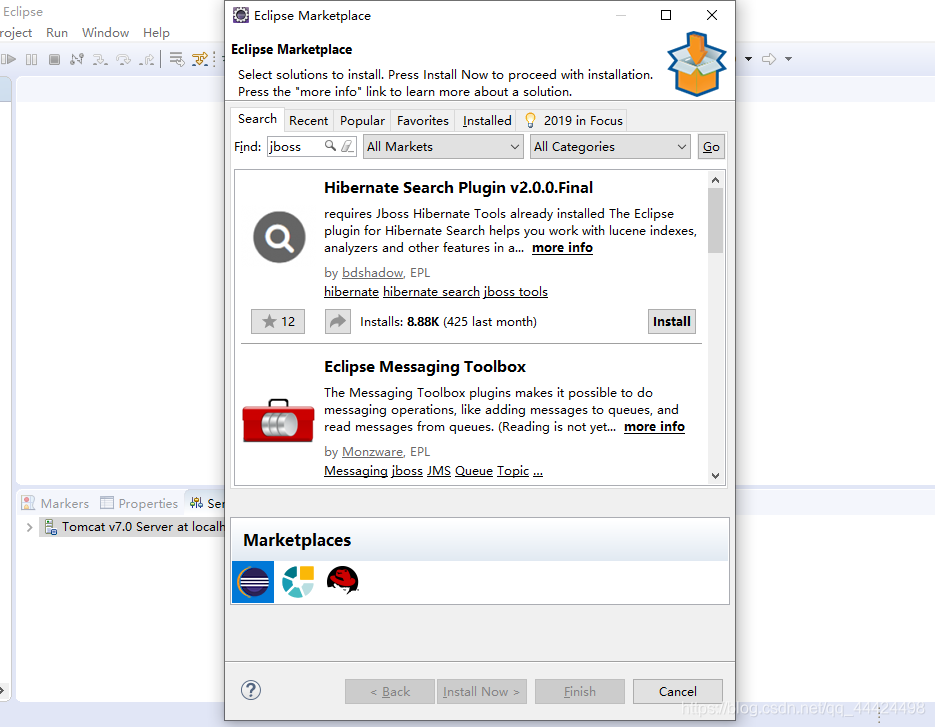Favorite Hibernate Search Plugin with star 12 button
Screen dimensions: 935x727
pos(278,321)
